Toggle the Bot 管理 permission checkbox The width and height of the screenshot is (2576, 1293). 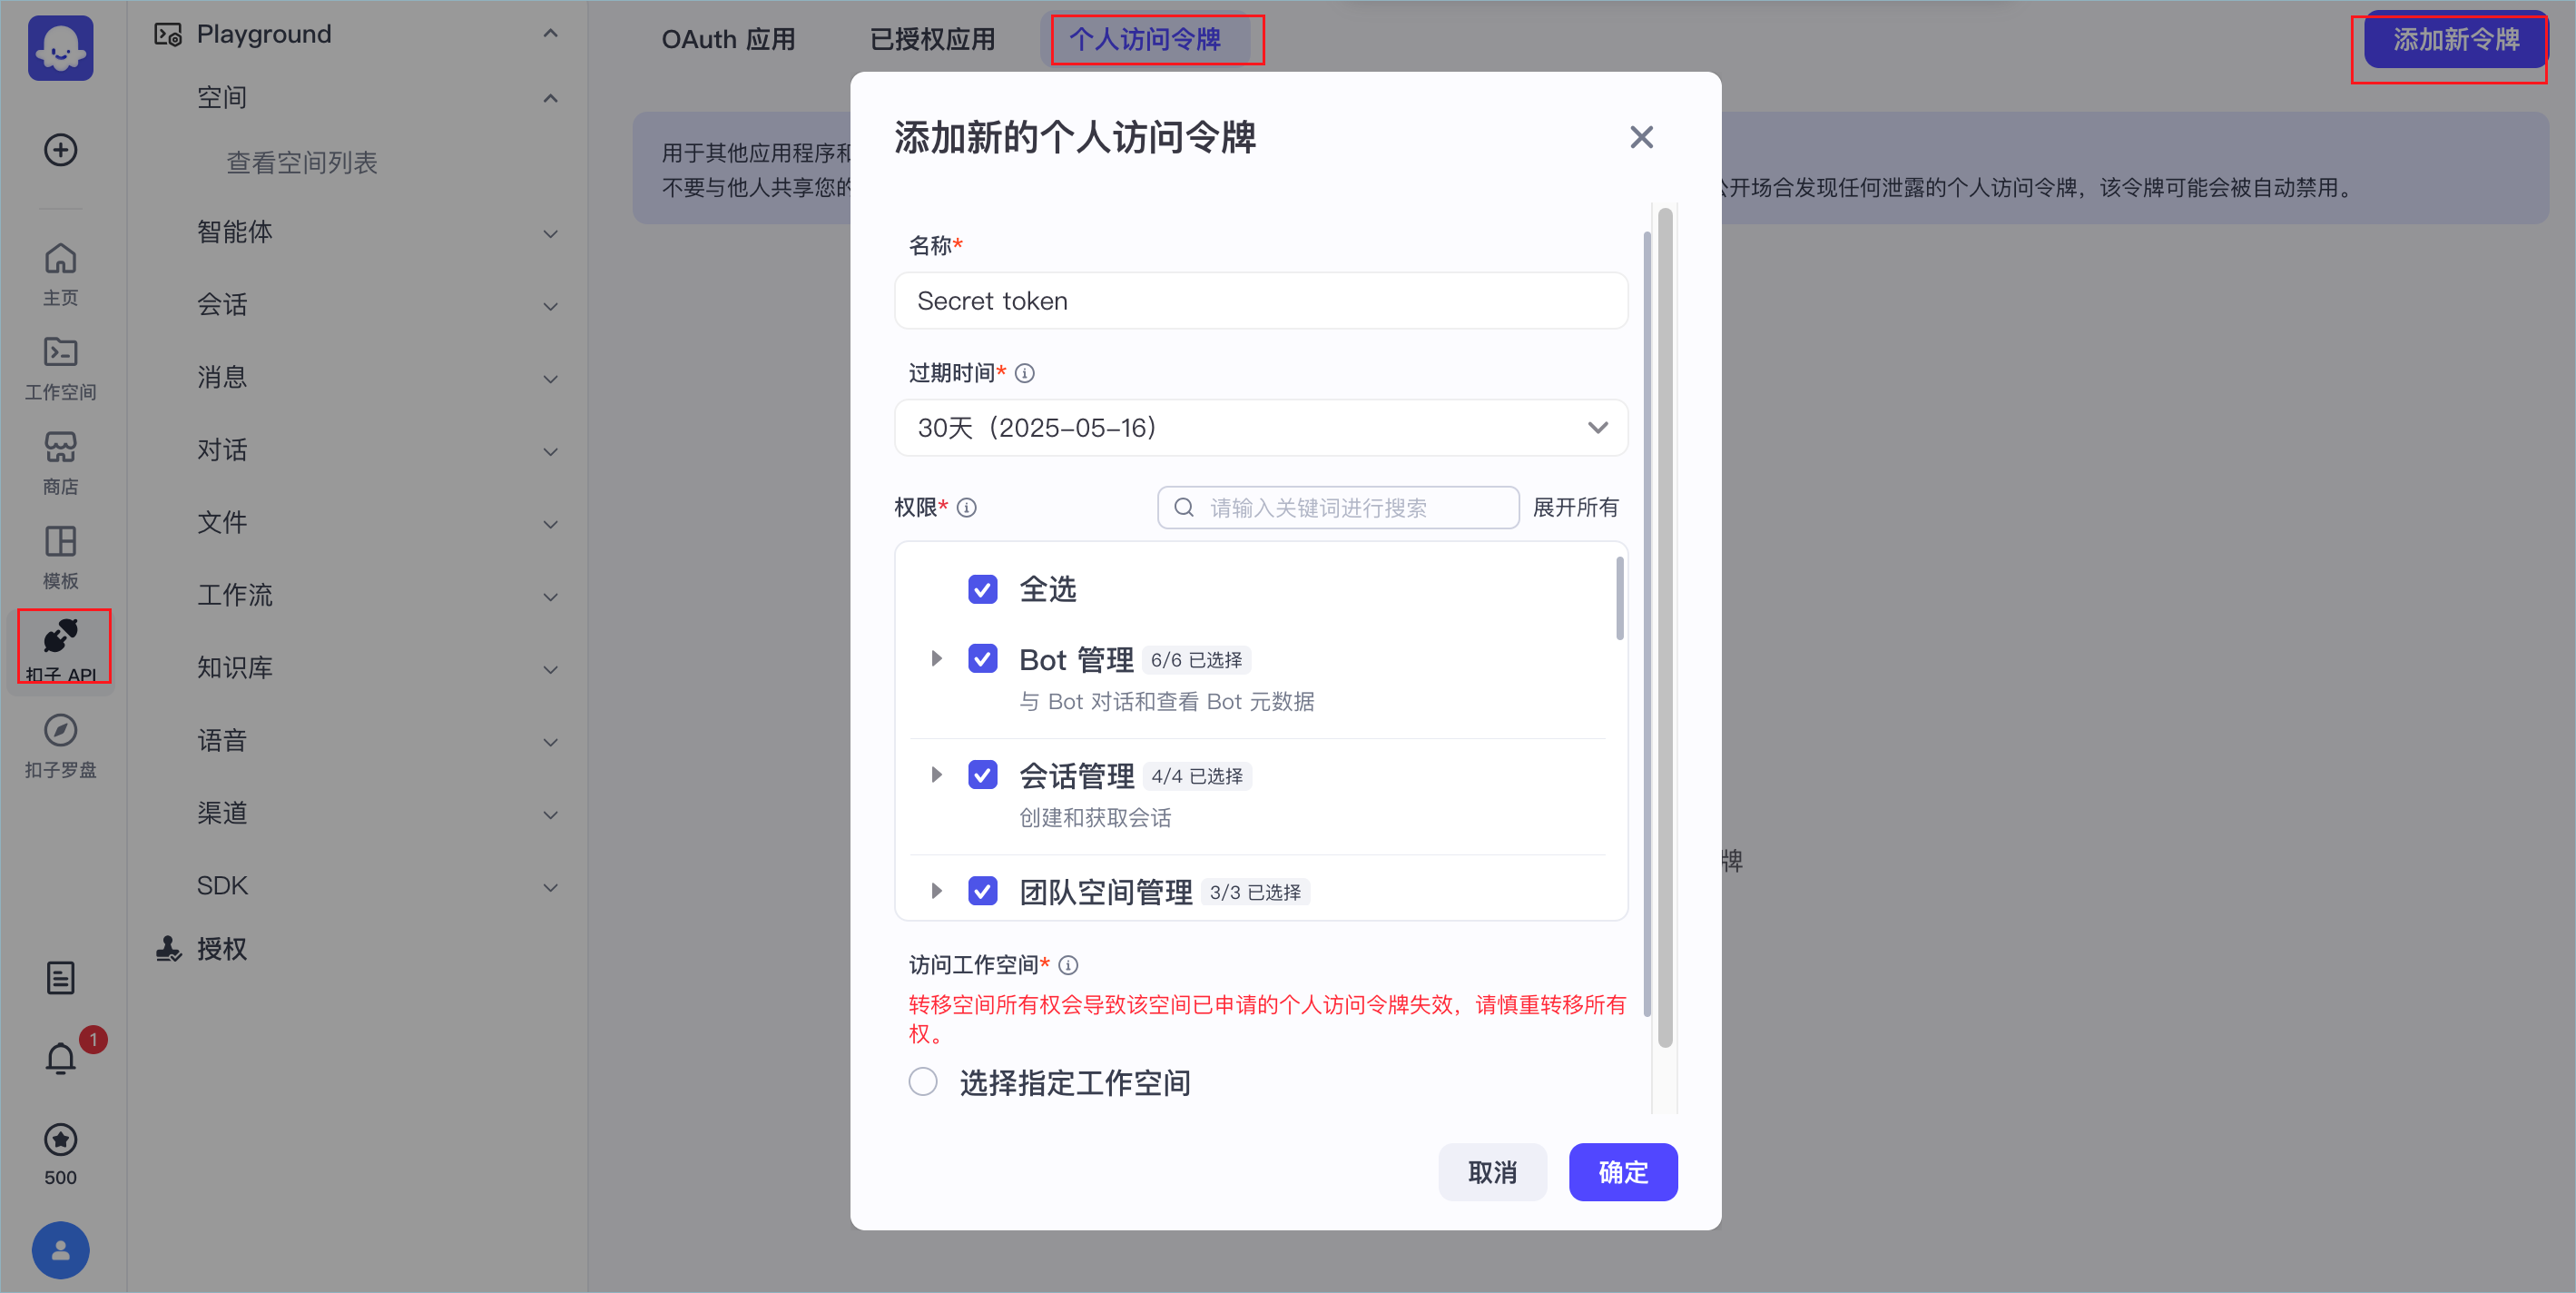[x=982, y=659]
